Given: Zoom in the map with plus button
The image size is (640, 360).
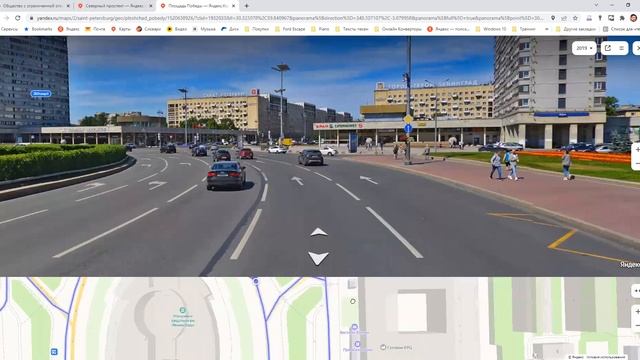Looking at the screenshot, I should click(x=637, y=312).
